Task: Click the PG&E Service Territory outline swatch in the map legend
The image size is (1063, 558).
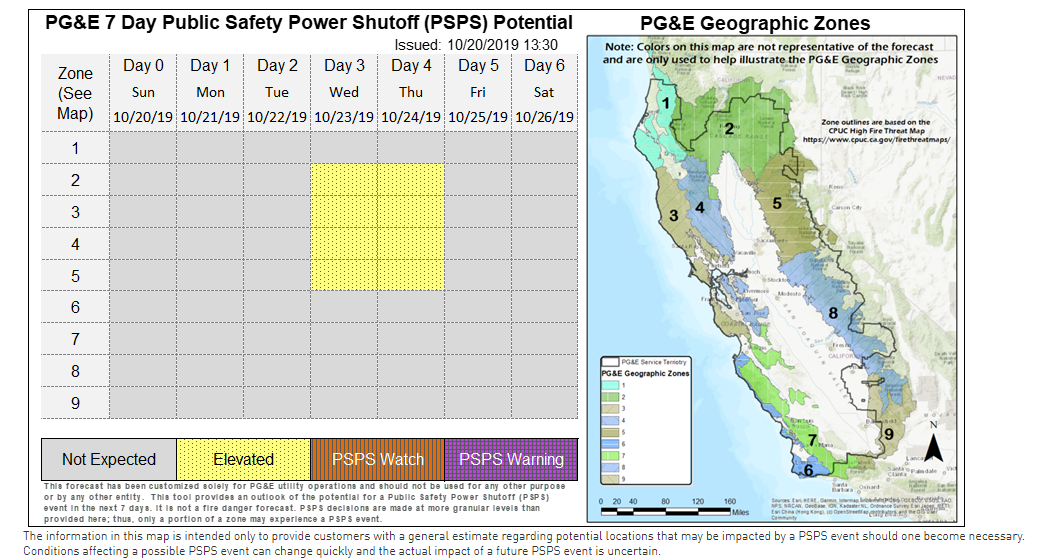Action: coord(611,363)
